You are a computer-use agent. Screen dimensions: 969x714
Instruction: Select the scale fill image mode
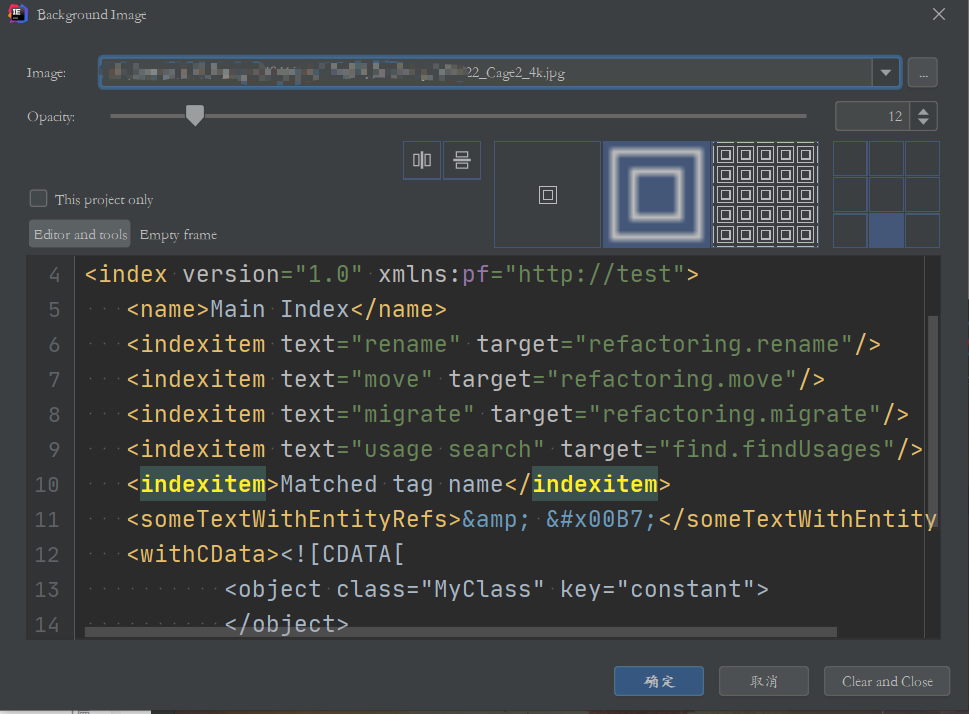pyautogui.click(x=656, y=195)
